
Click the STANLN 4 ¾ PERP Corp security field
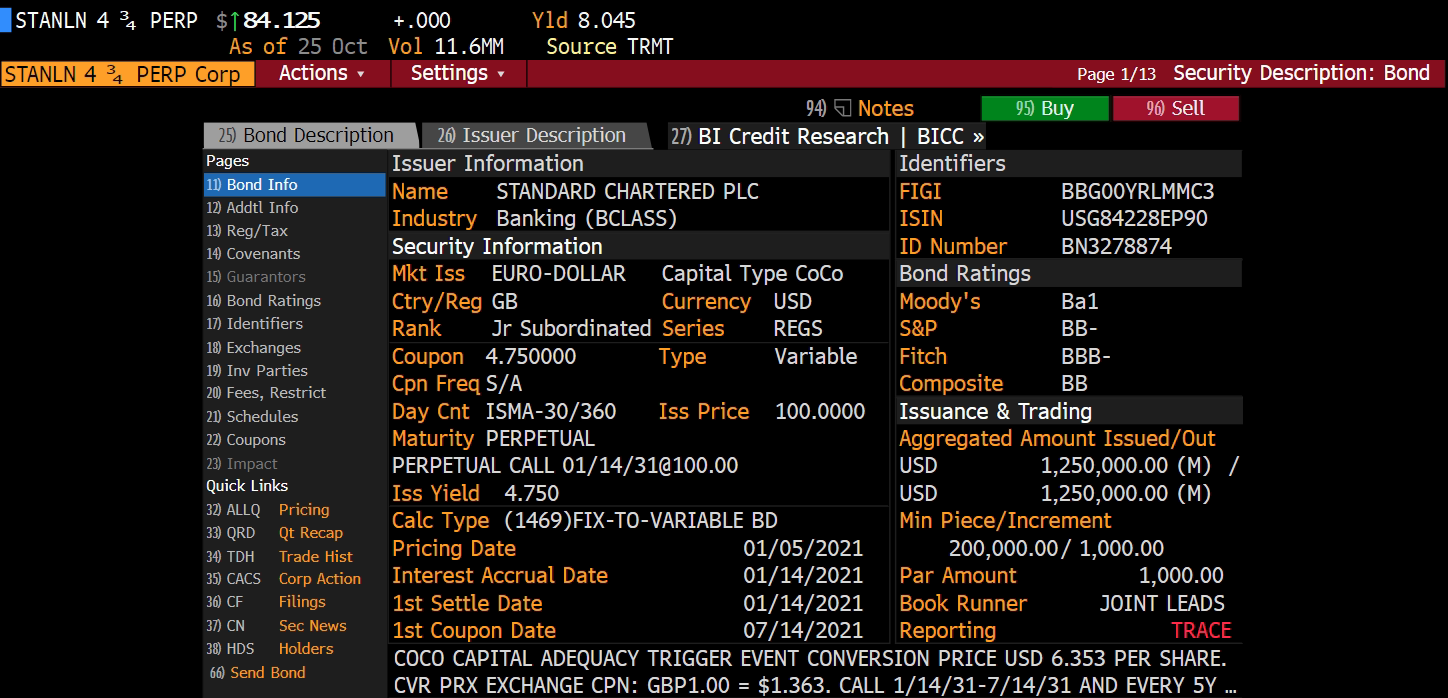coord(127,74)
